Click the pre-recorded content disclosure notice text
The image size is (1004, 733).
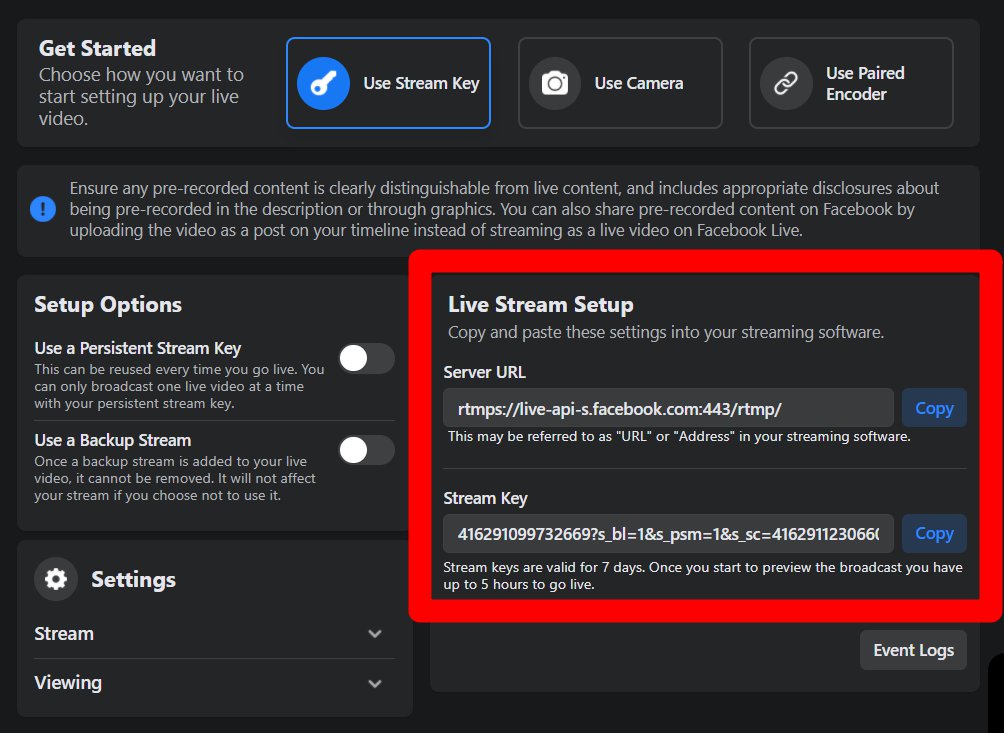pos(505,209)
